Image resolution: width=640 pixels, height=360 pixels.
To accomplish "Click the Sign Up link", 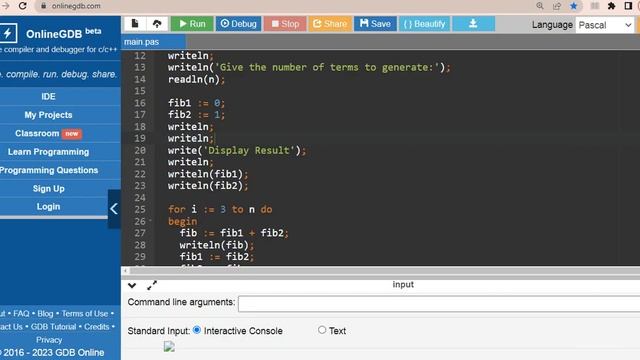I will tap(48, 189).
